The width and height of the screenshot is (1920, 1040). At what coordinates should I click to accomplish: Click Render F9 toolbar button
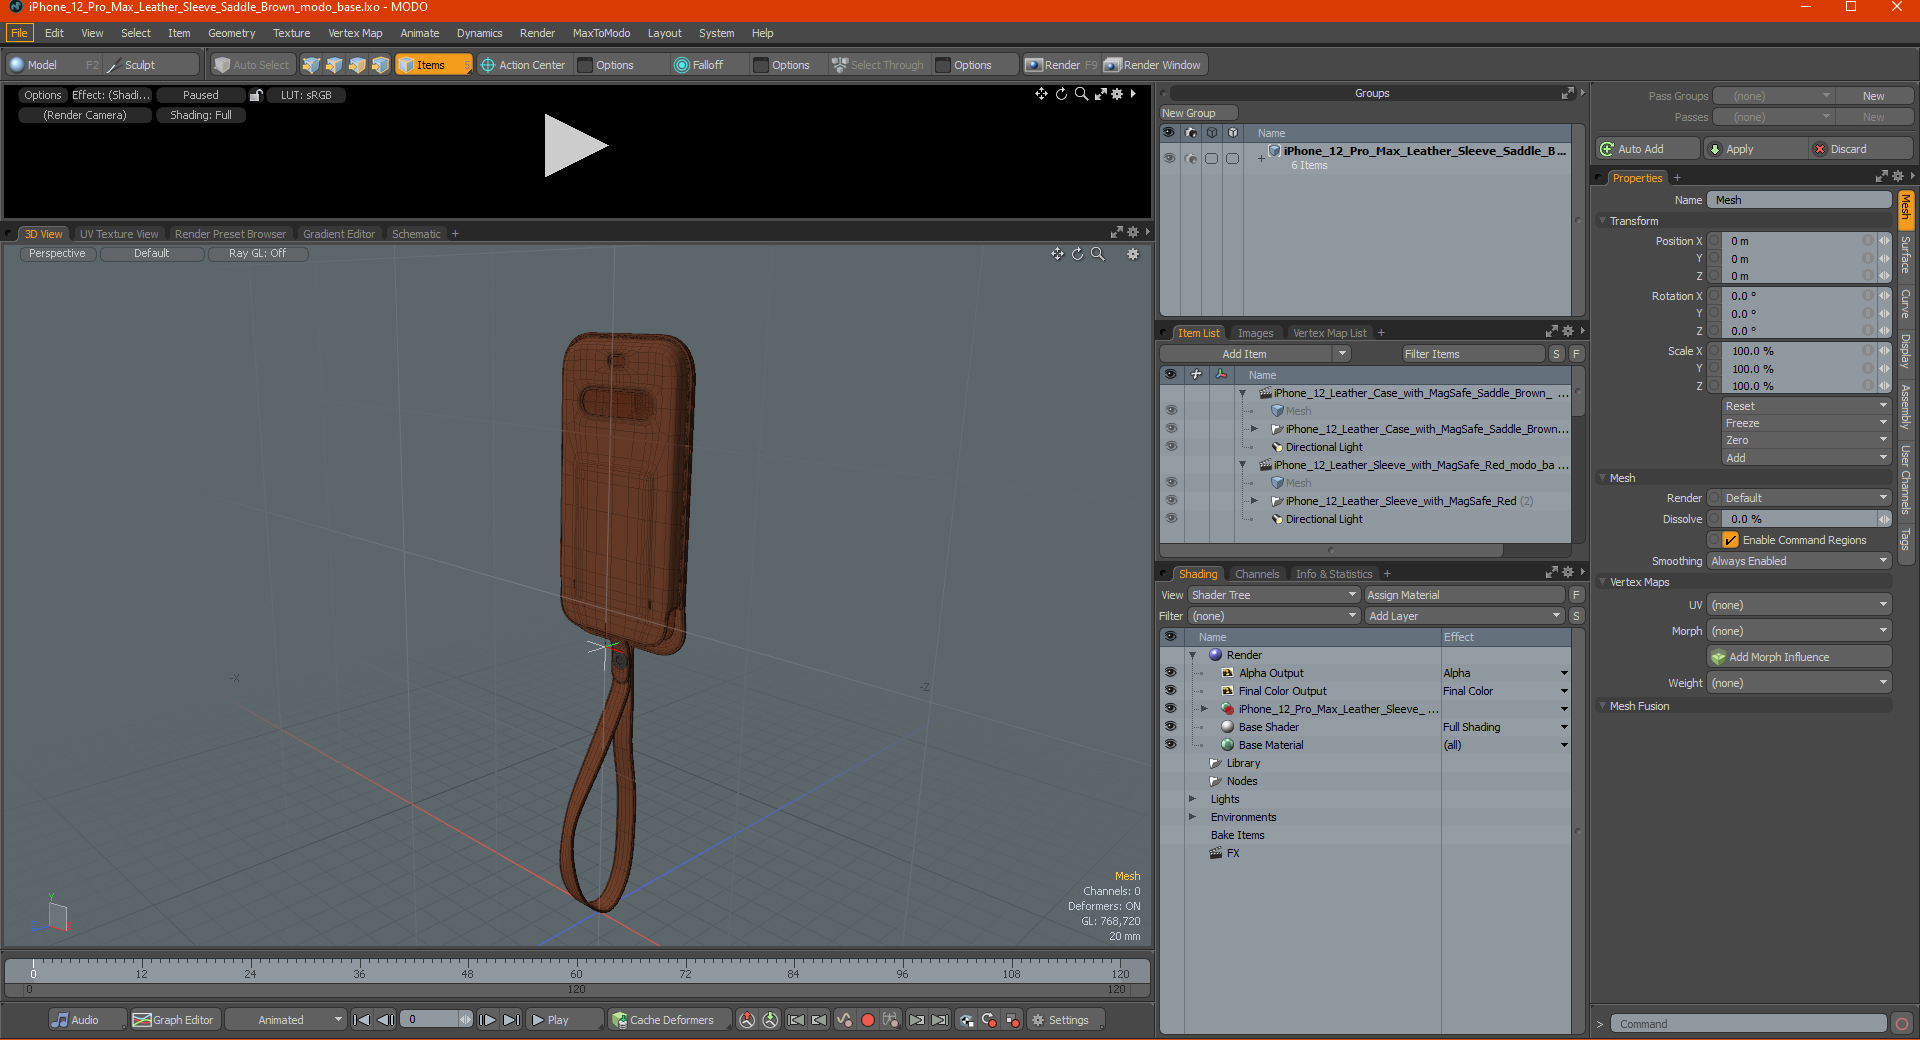click(x=1061, y=65)
